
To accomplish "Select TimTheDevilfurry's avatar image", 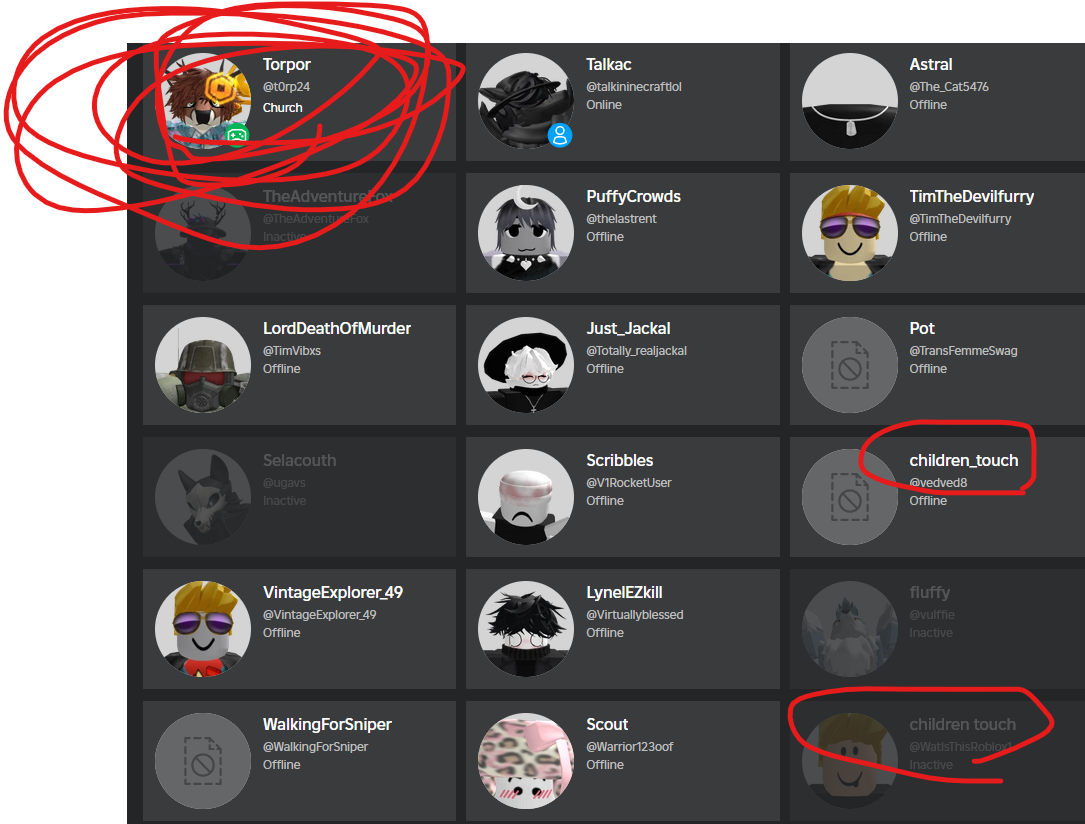I will click(850, 232).
